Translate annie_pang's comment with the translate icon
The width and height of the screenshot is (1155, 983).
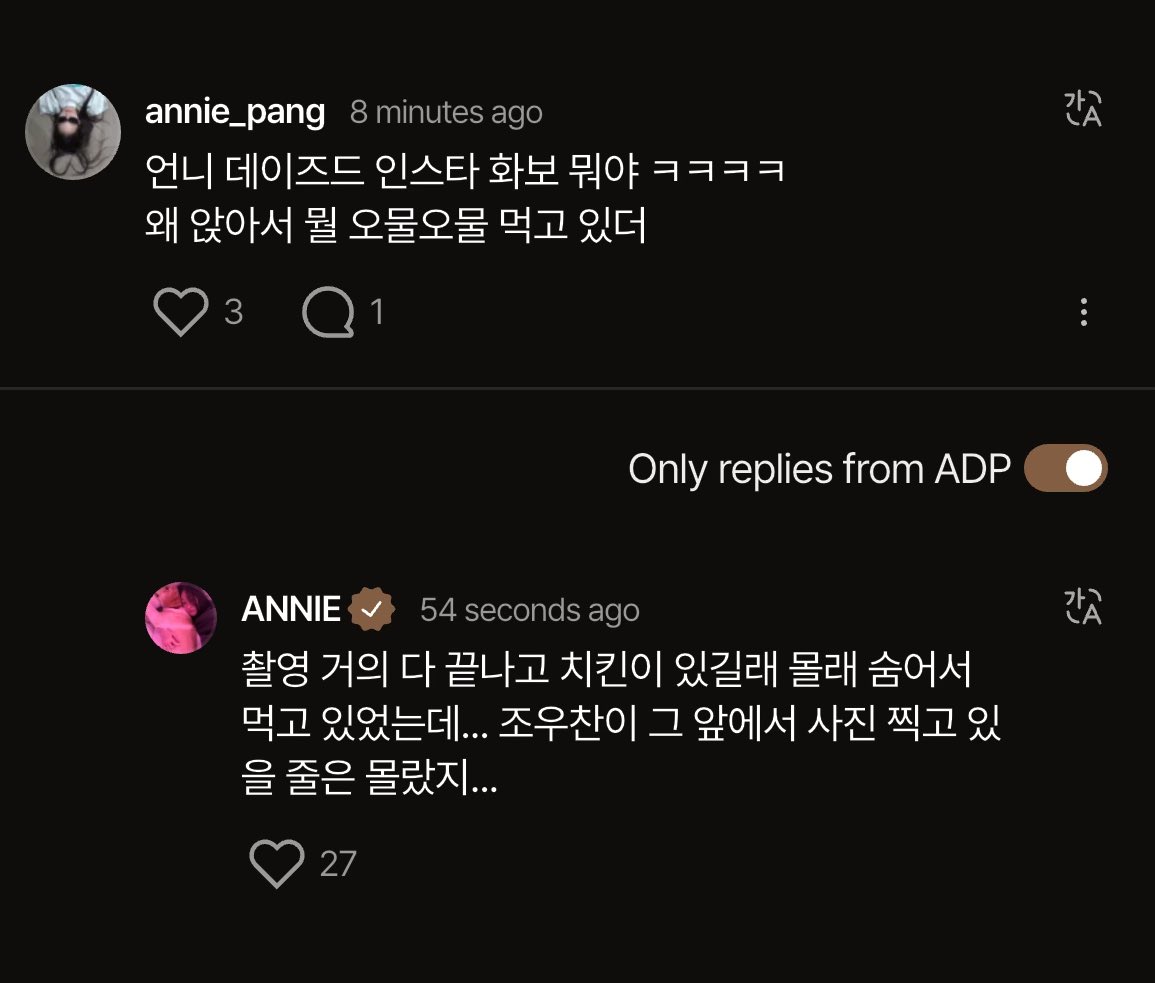pos(1082,110)
